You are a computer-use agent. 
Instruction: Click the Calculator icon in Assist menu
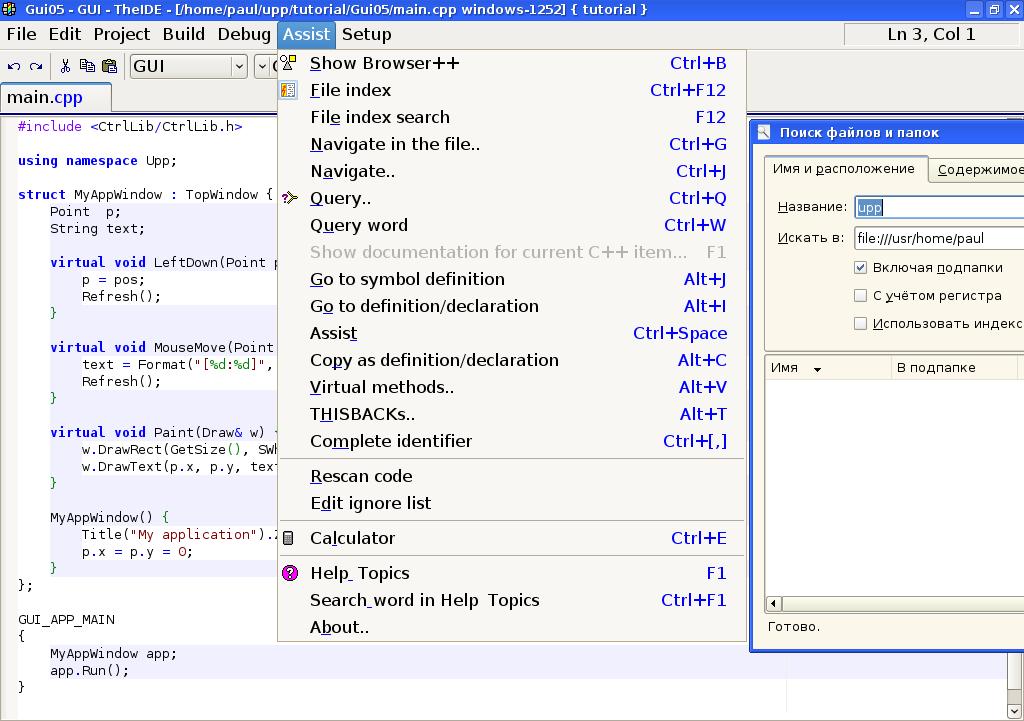(289, 538)
